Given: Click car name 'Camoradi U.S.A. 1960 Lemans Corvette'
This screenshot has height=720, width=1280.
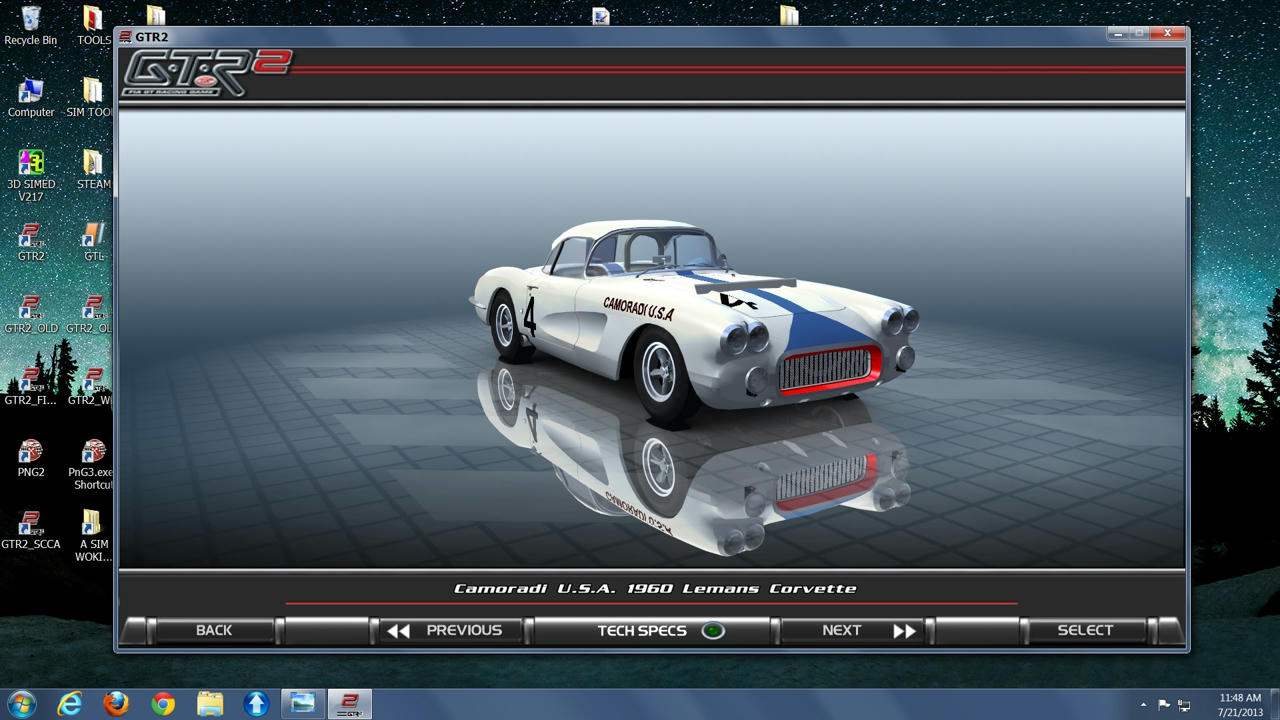Looking at the screenshot, I should [x=655, y=588].
